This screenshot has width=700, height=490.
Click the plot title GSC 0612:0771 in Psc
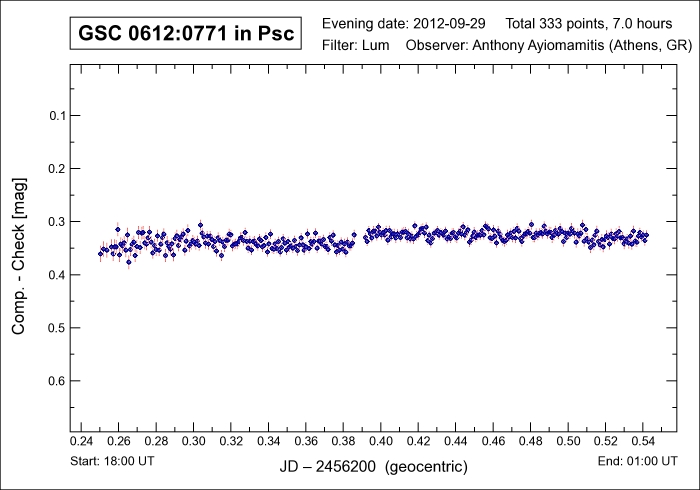186,34
